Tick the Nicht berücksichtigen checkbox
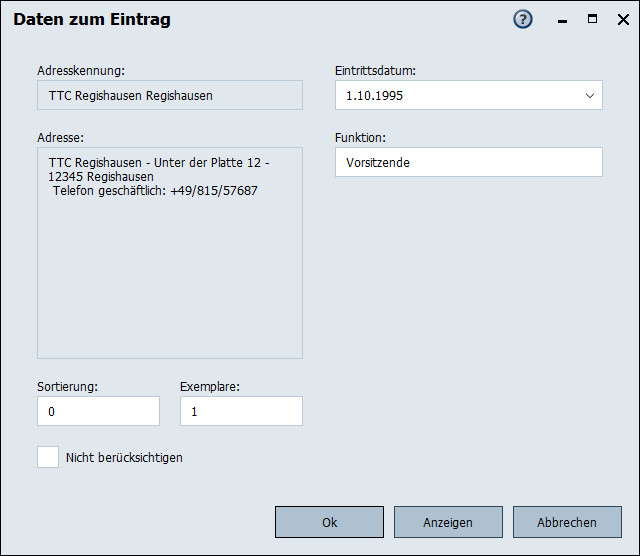 point(48,457)
